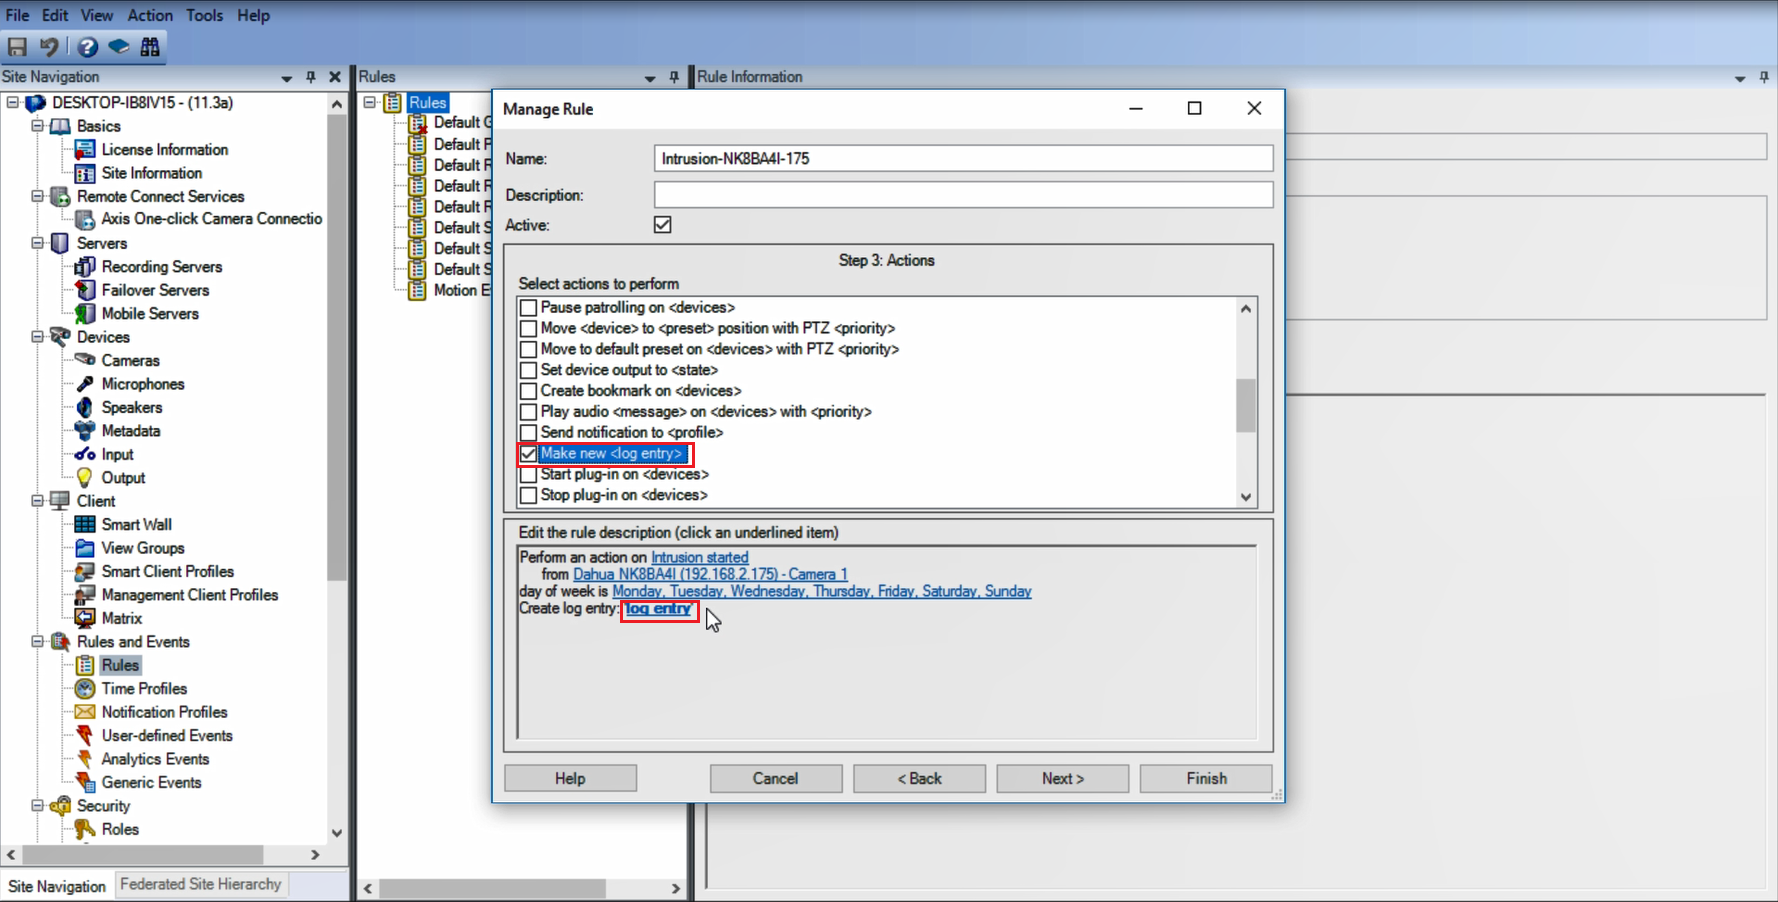Cancel the Manage Rule dialog
1778x902 pixels.
[776, 778]
